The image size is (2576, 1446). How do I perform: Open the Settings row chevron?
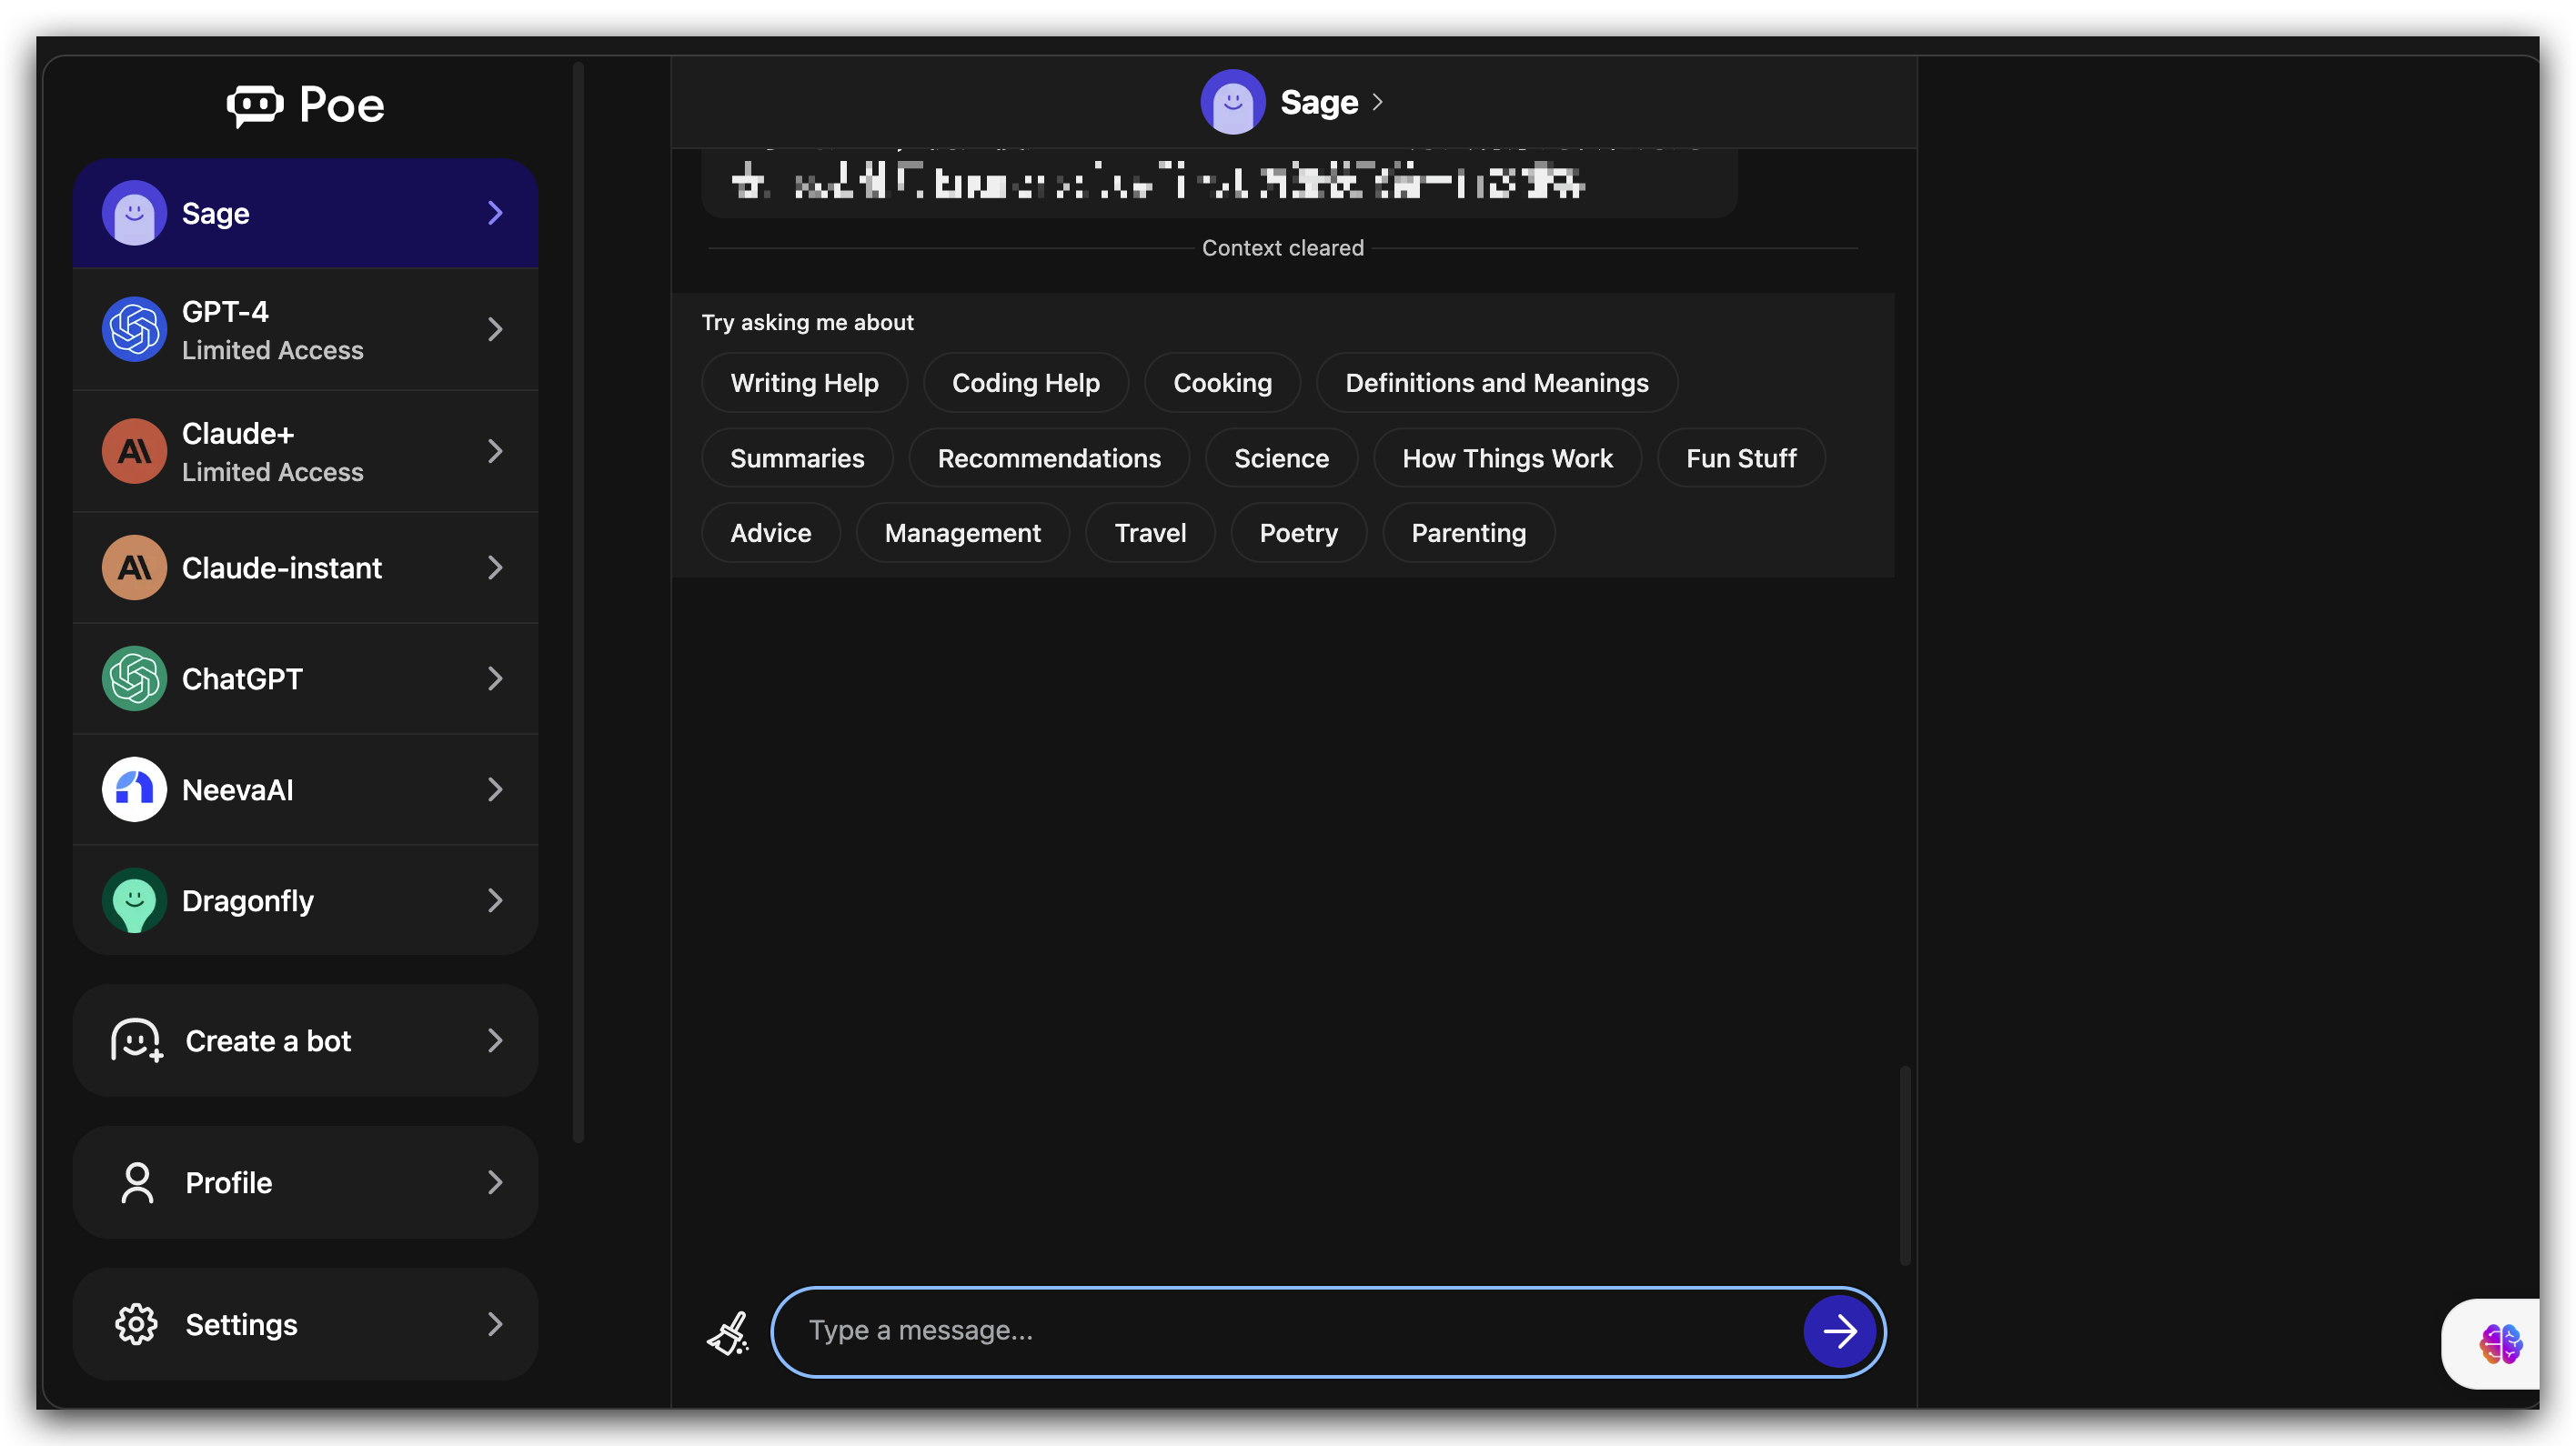pos(495,1325)
